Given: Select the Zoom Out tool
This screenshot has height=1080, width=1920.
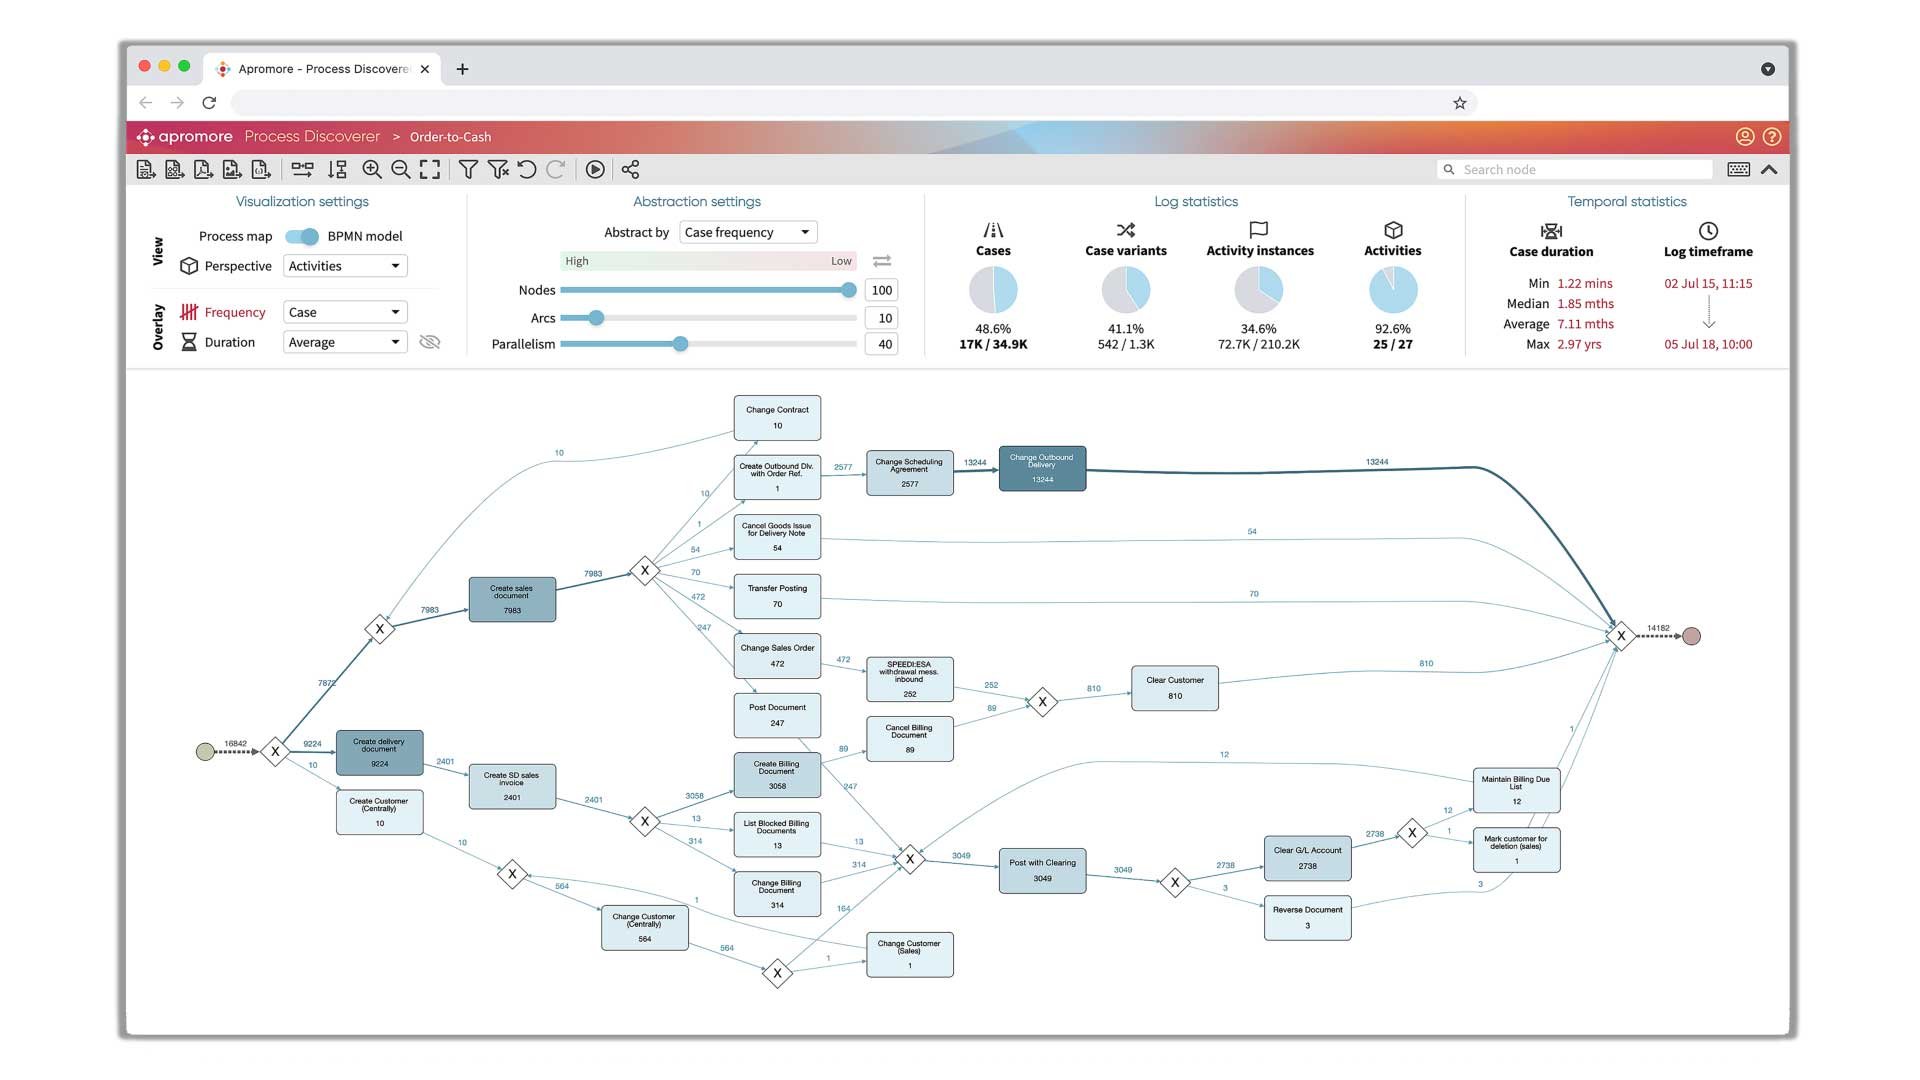Looking at the screenshot, I should tap(399, 170).
